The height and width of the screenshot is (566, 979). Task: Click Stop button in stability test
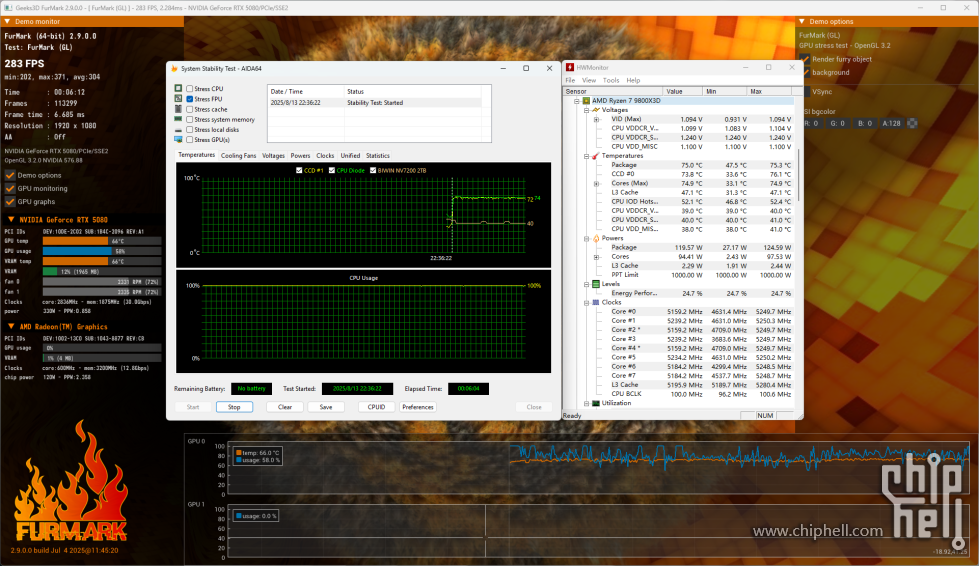tap(234, 407)
